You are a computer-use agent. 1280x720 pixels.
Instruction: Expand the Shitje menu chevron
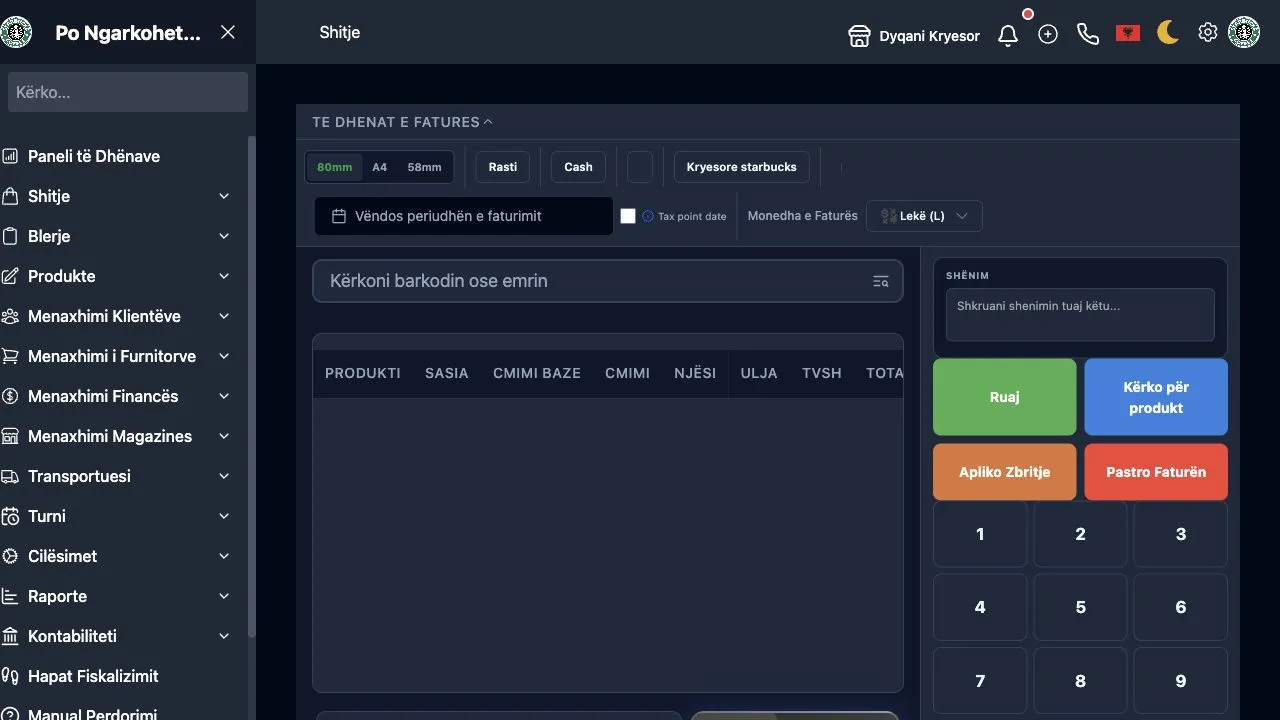224,196
